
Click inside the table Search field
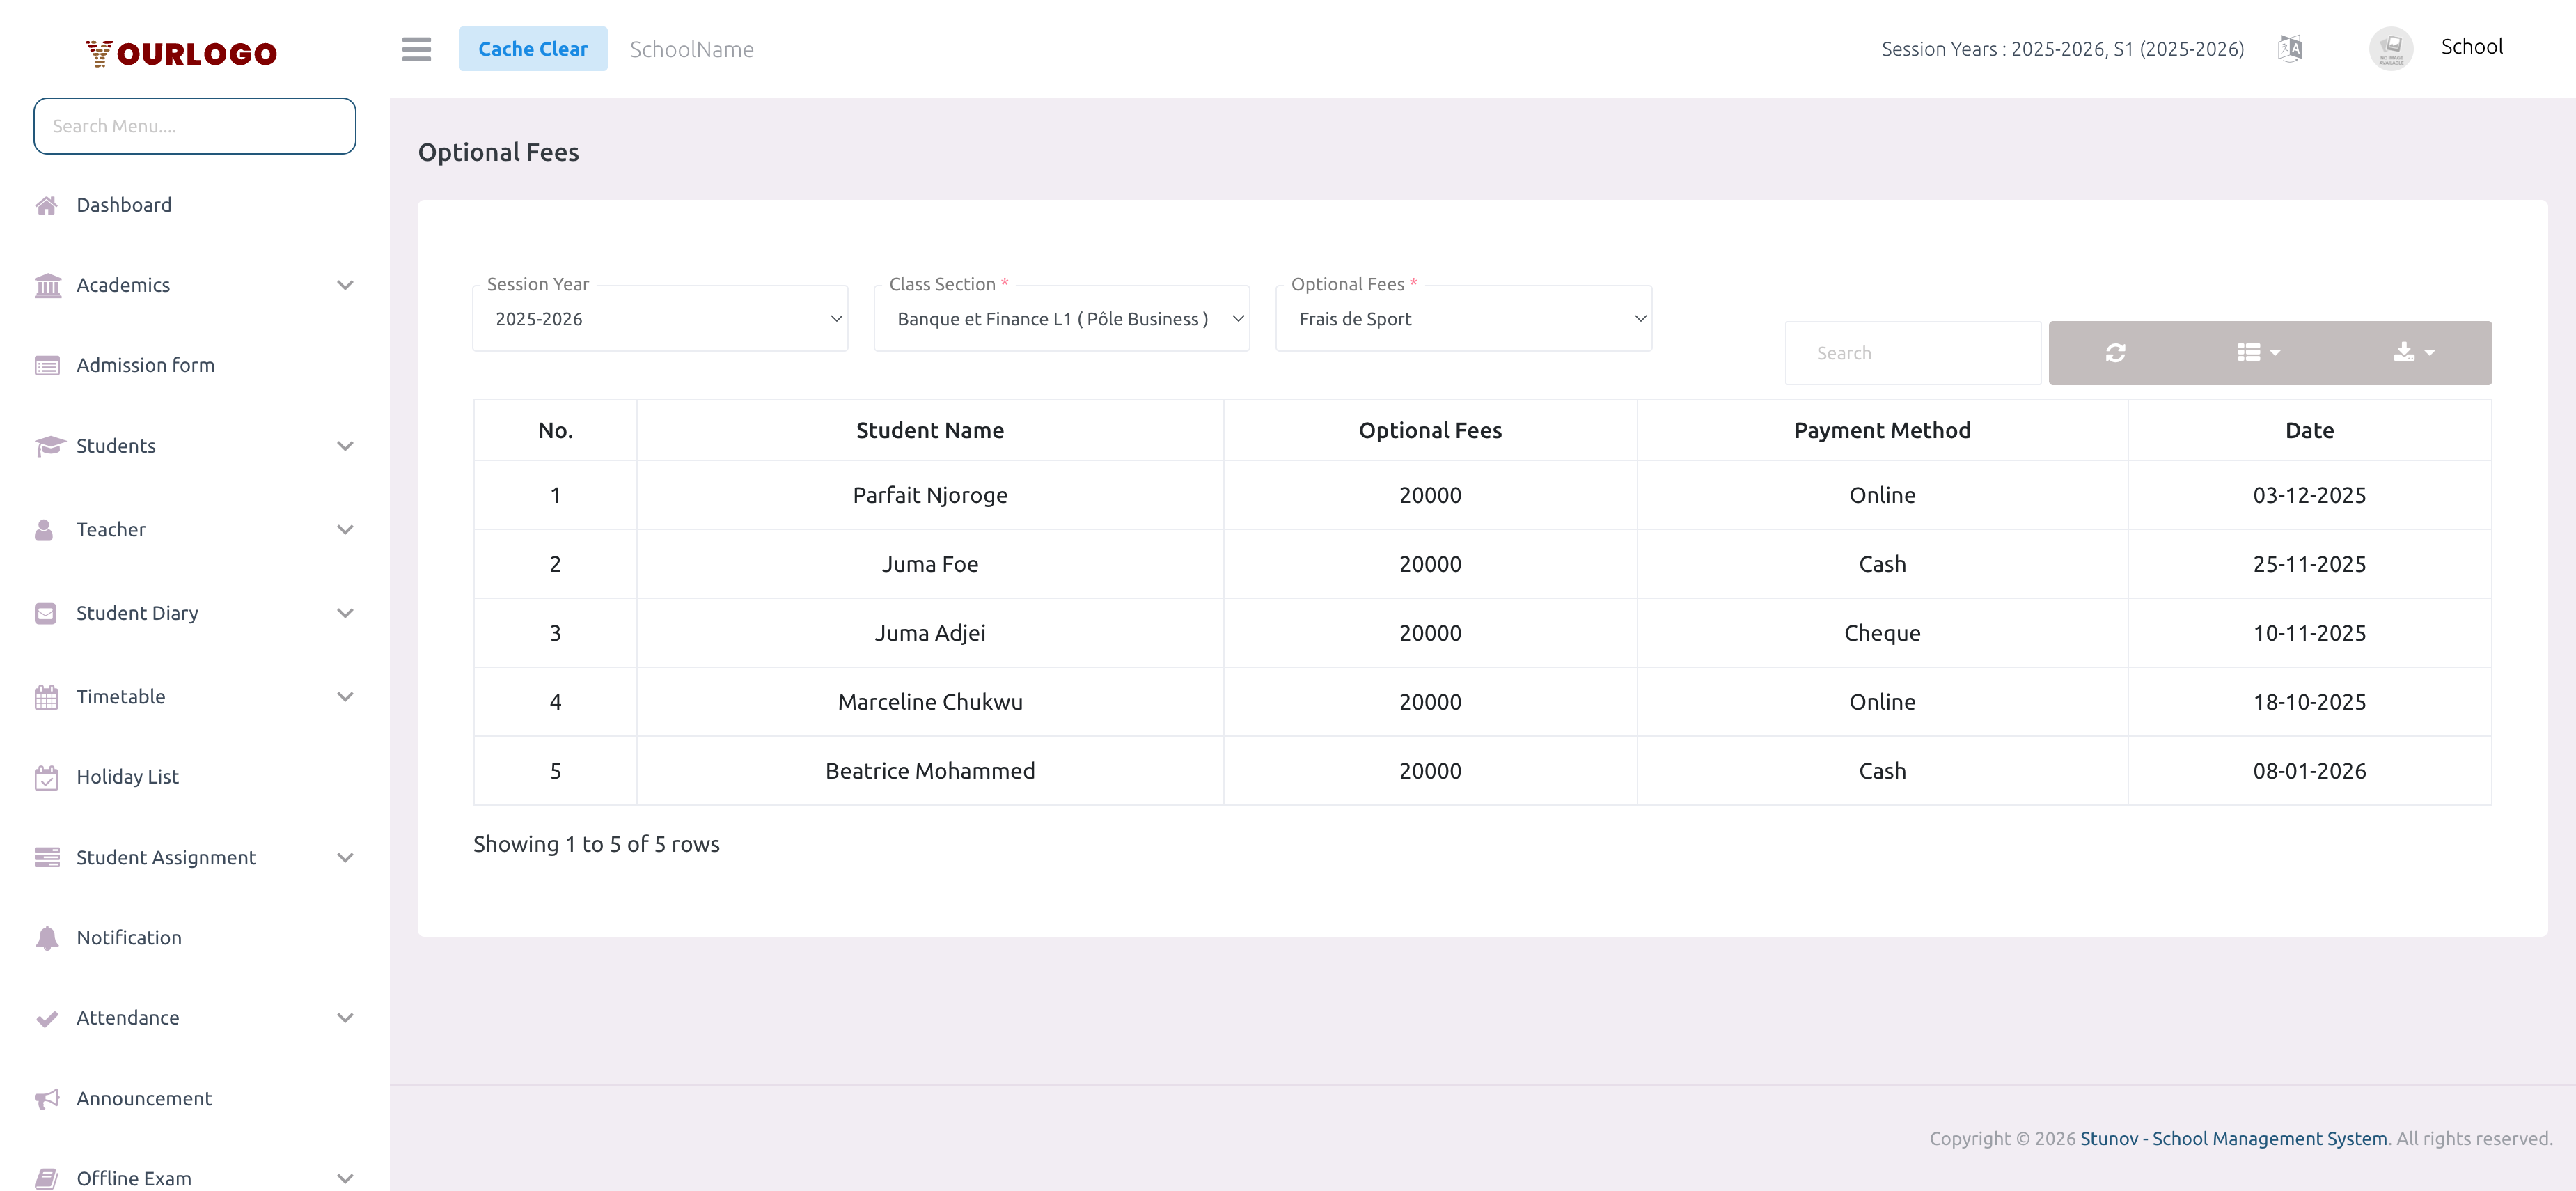pyautogui.click(x=1912, y=352)
